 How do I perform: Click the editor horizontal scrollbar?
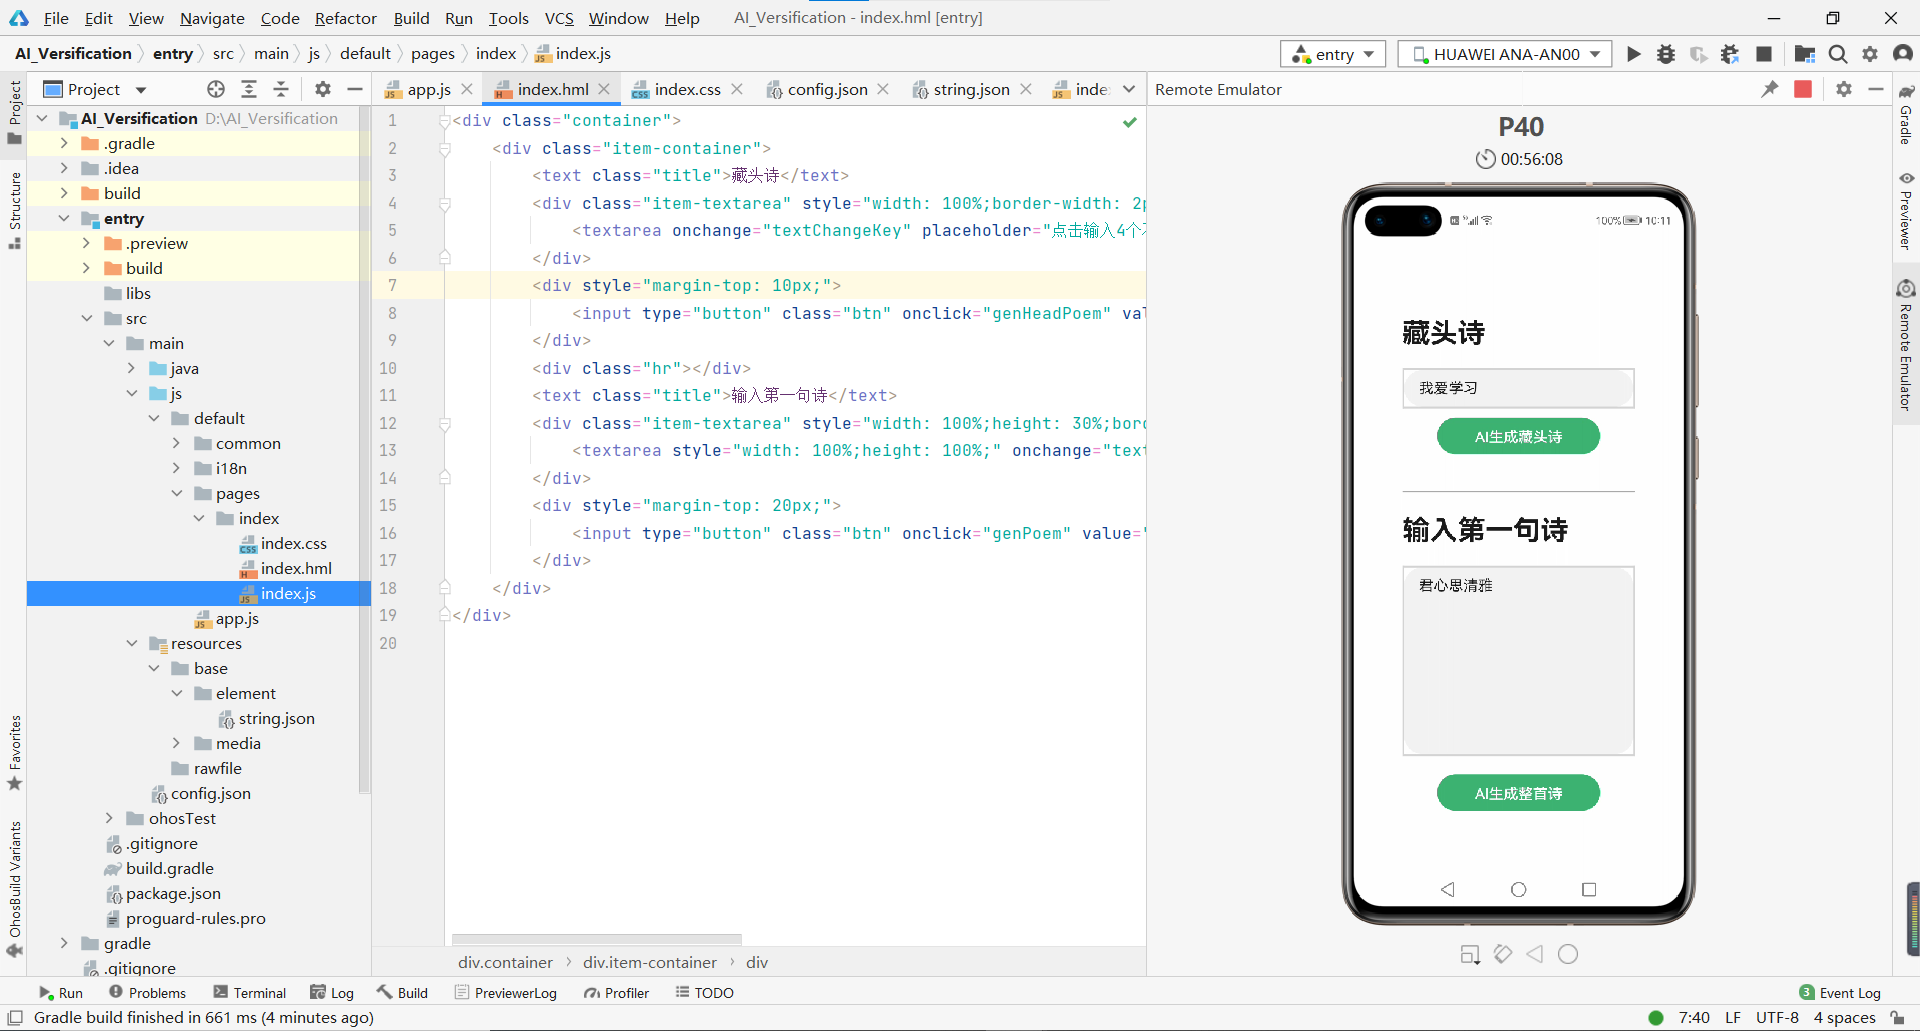(596, 940)
